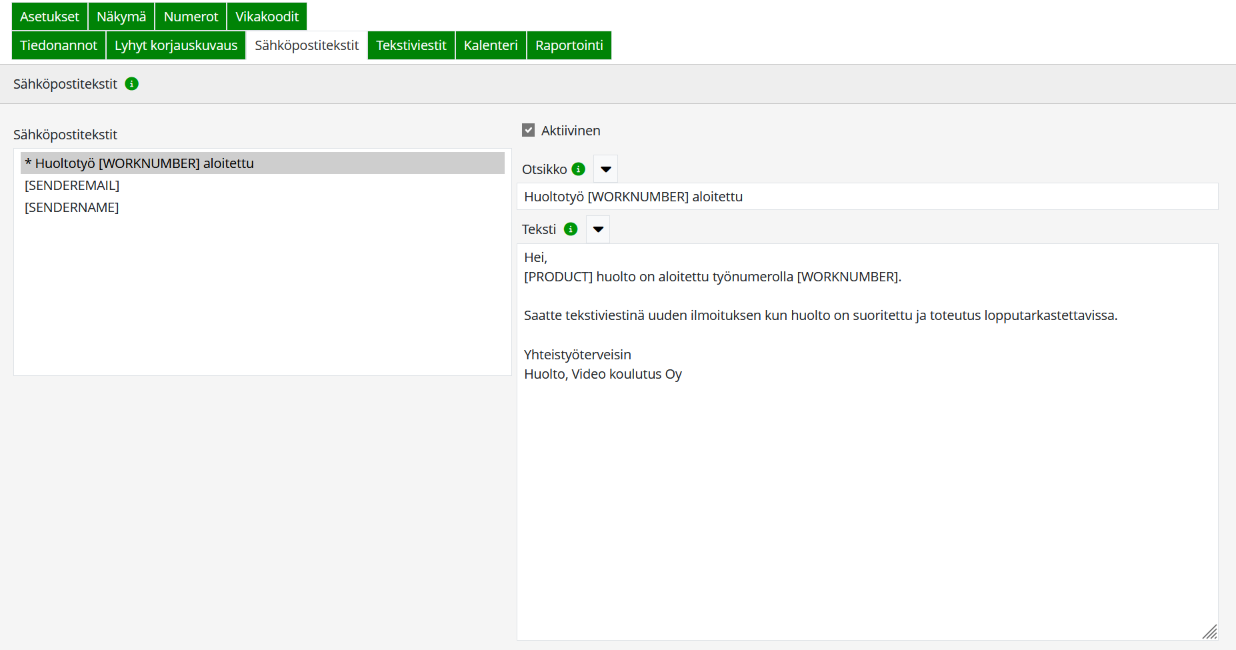Go to the Raportointi tab
This screenshot has height=650, width=1236.
tap(569, 45)
